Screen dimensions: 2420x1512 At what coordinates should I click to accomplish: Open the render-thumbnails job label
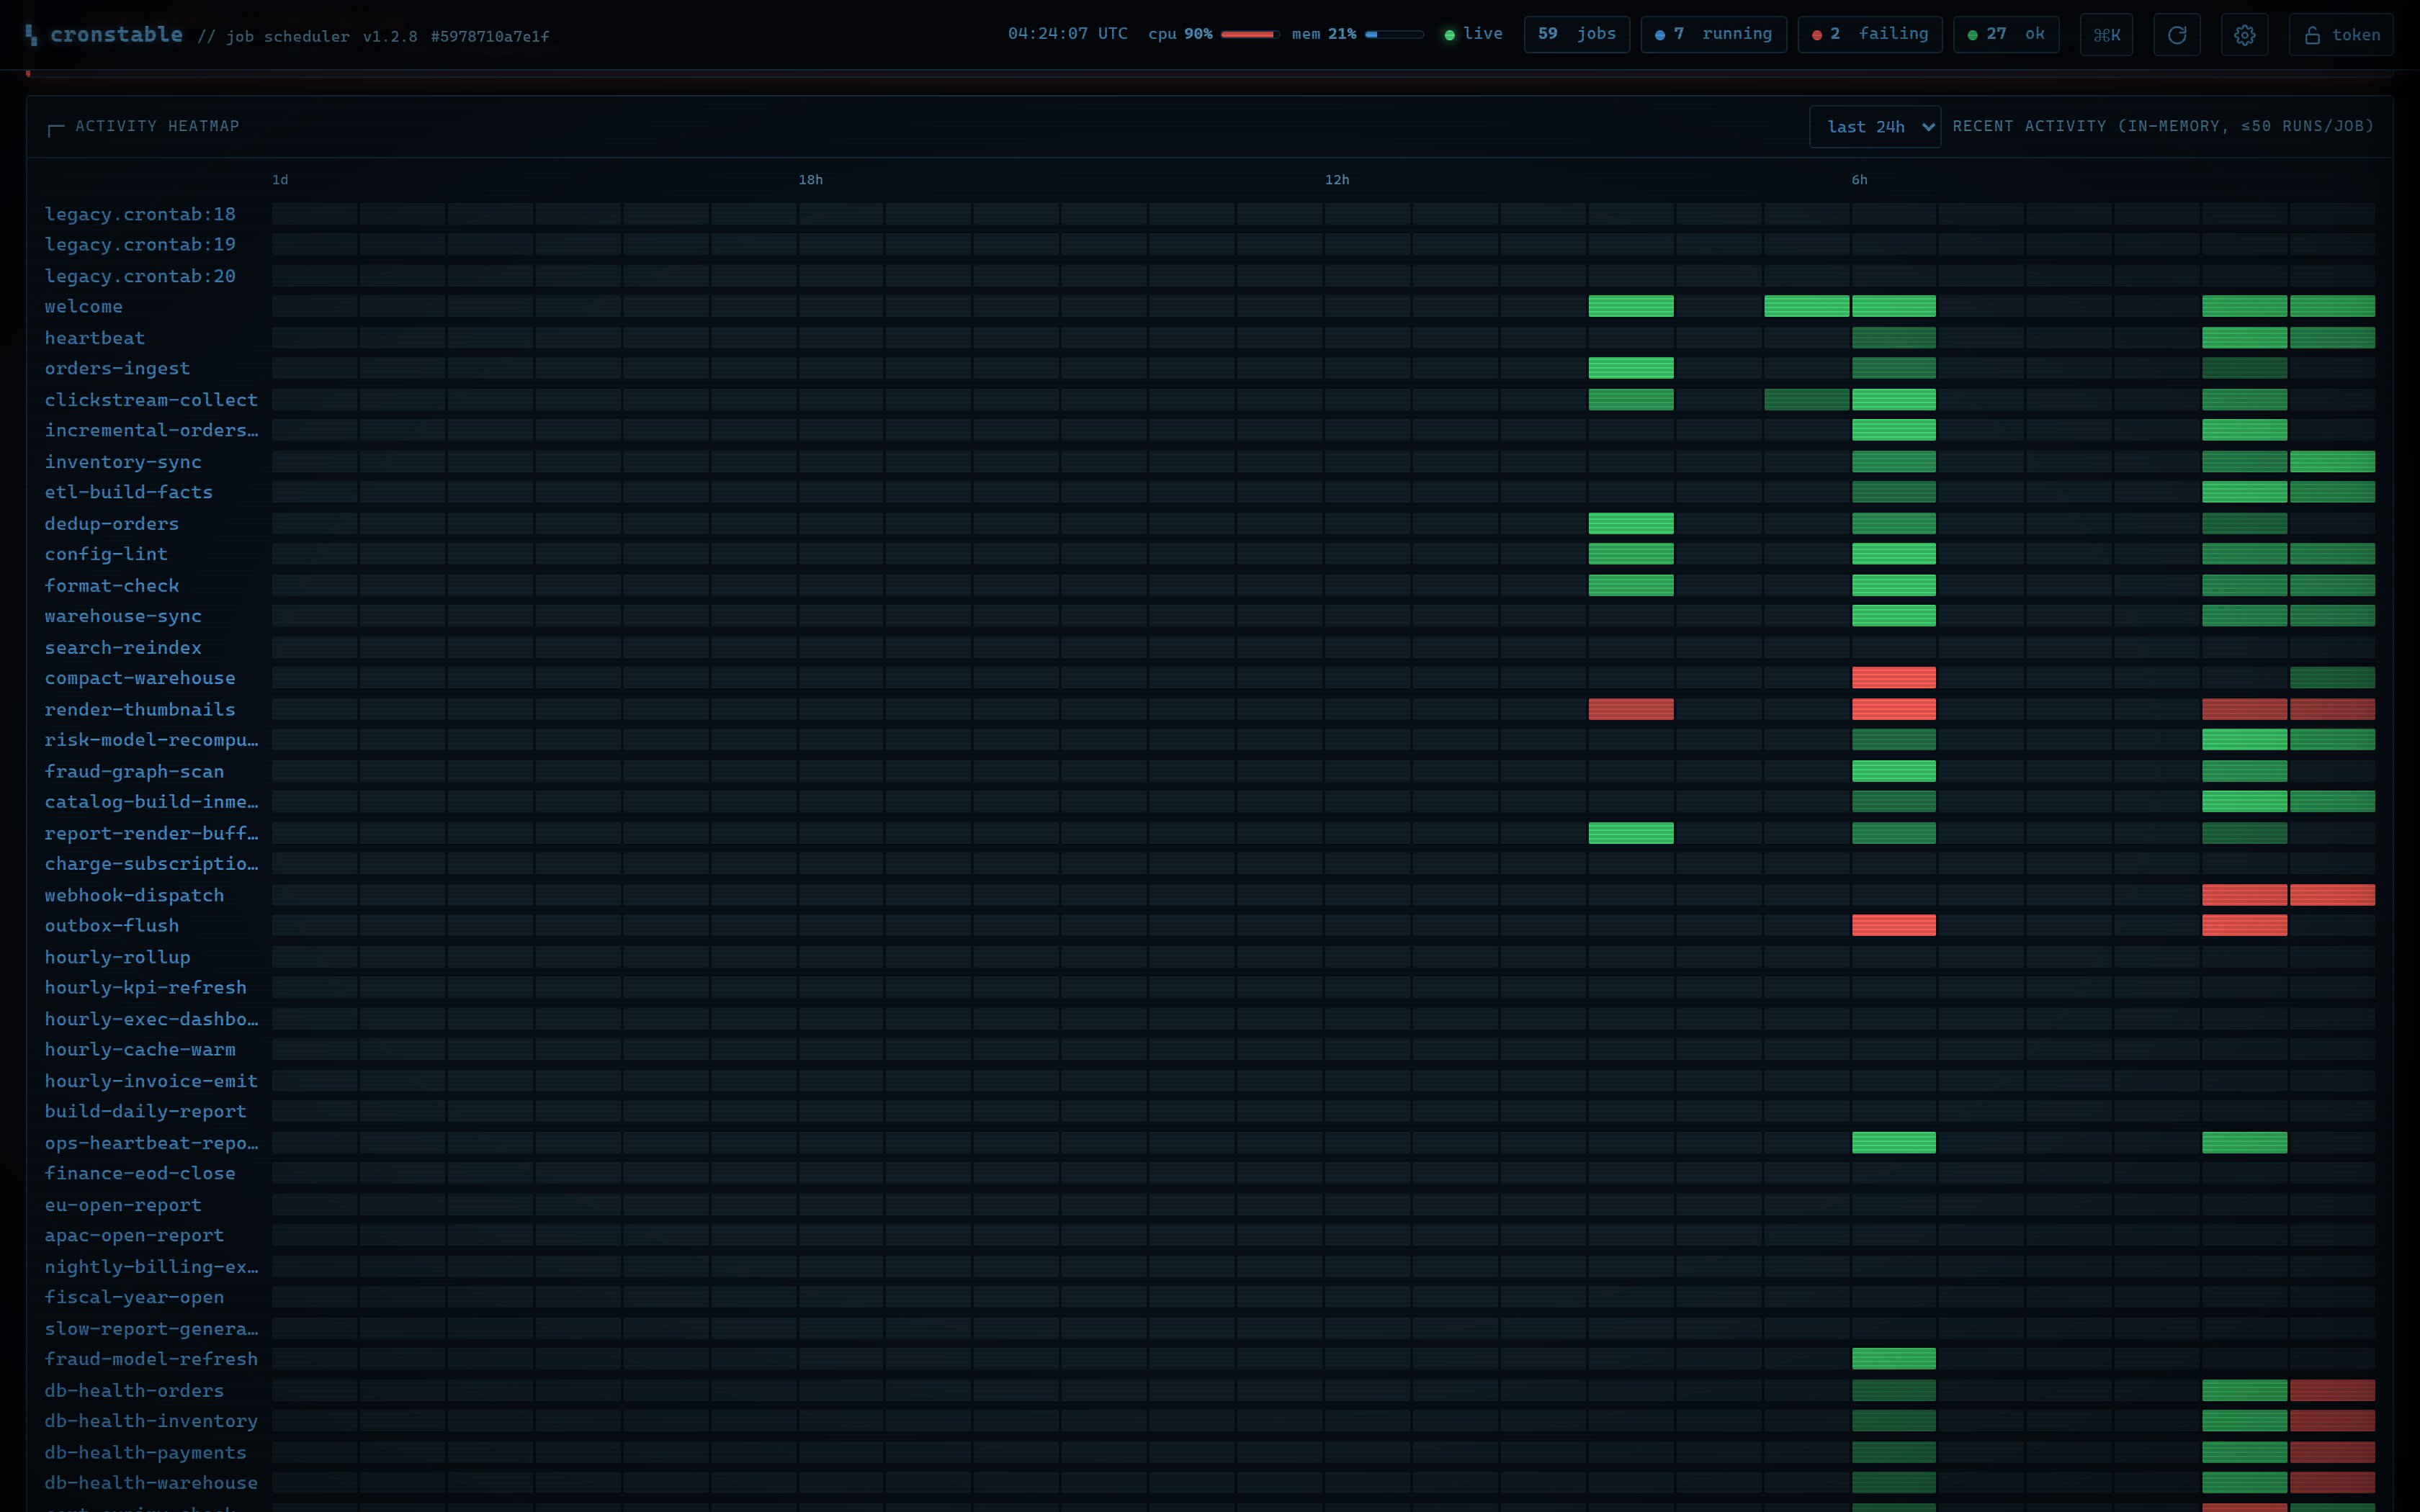pyautogui.click(x=140, y=710)
